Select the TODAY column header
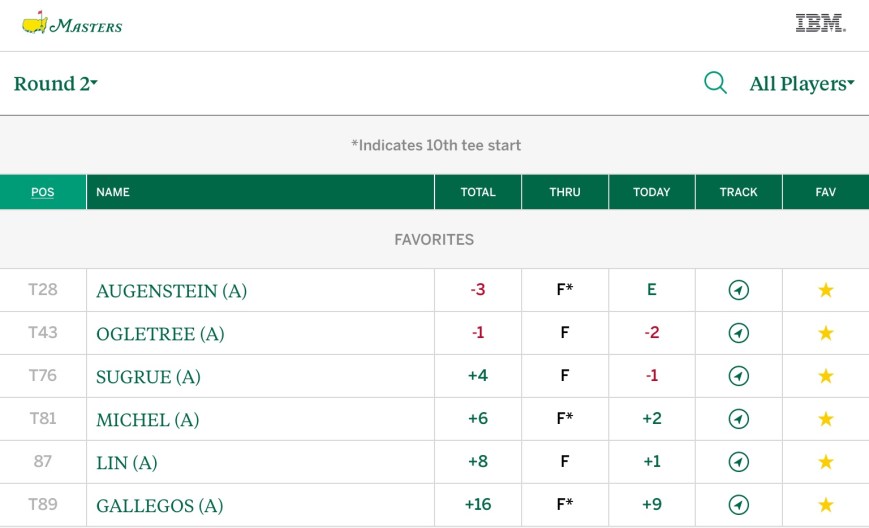This screenshot has width=869, height=528. (651, 192)
